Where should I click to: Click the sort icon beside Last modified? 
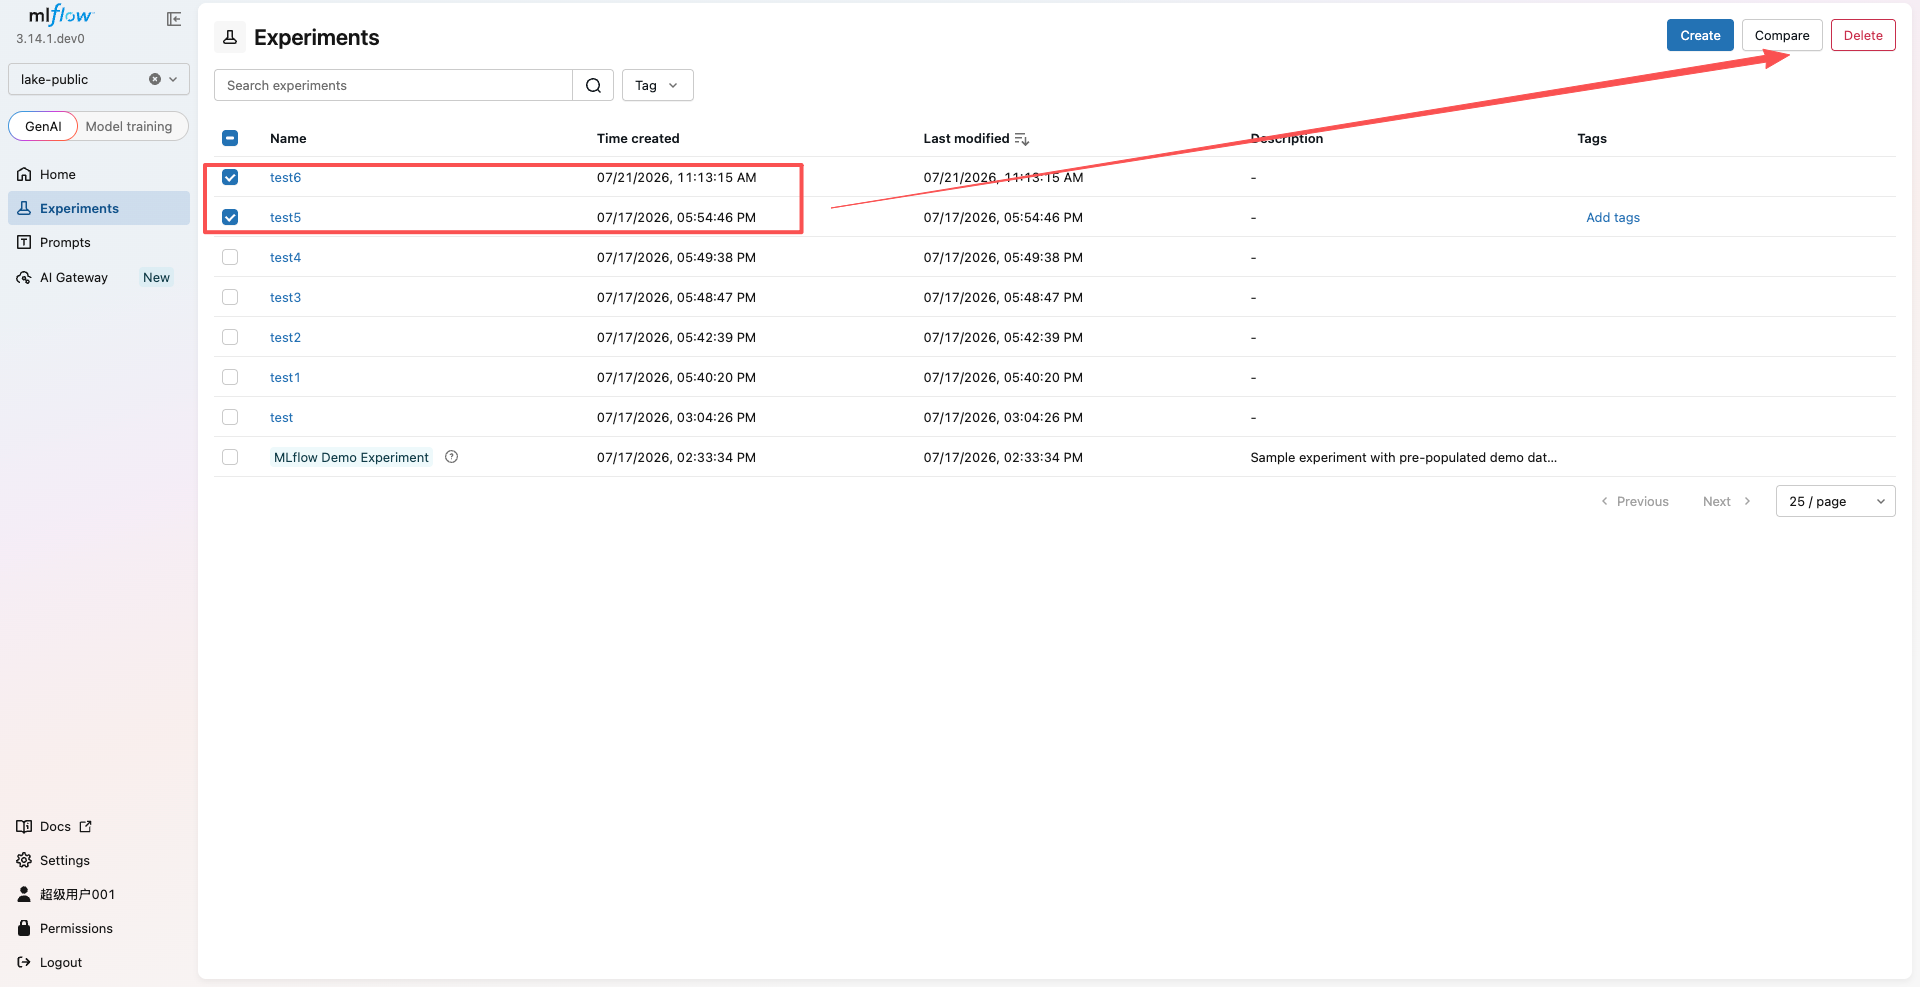[1021, 139]
